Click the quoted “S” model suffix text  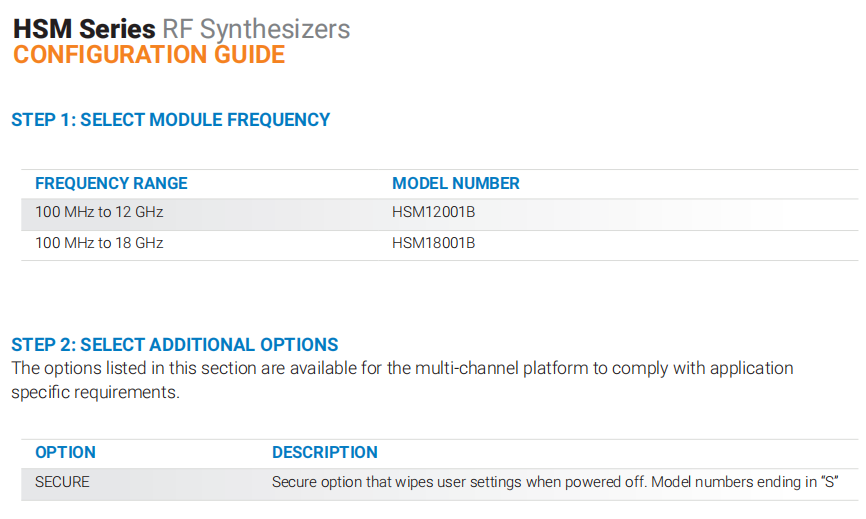(830, 482)
